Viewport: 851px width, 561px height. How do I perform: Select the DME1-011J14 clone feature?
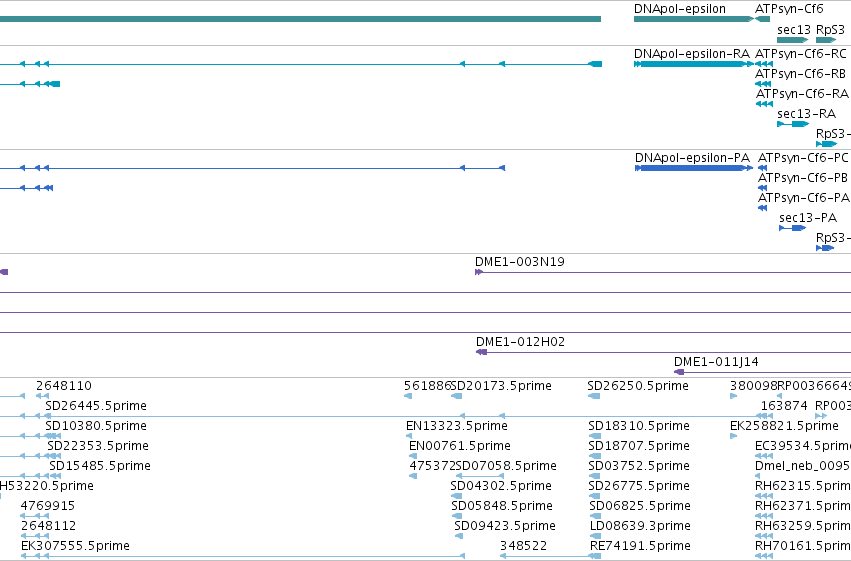[x=763, y=372]
